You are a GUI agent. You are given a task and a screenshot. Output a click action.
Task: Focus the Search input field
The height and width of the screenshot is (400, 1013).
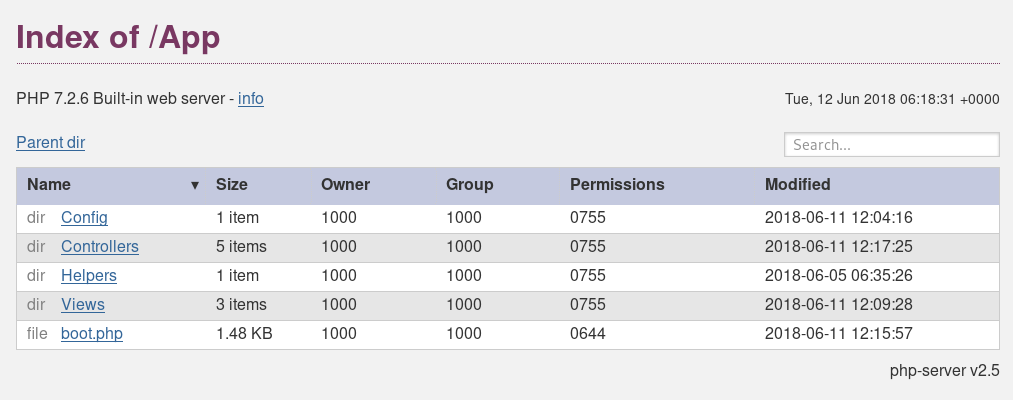(891, 145)
